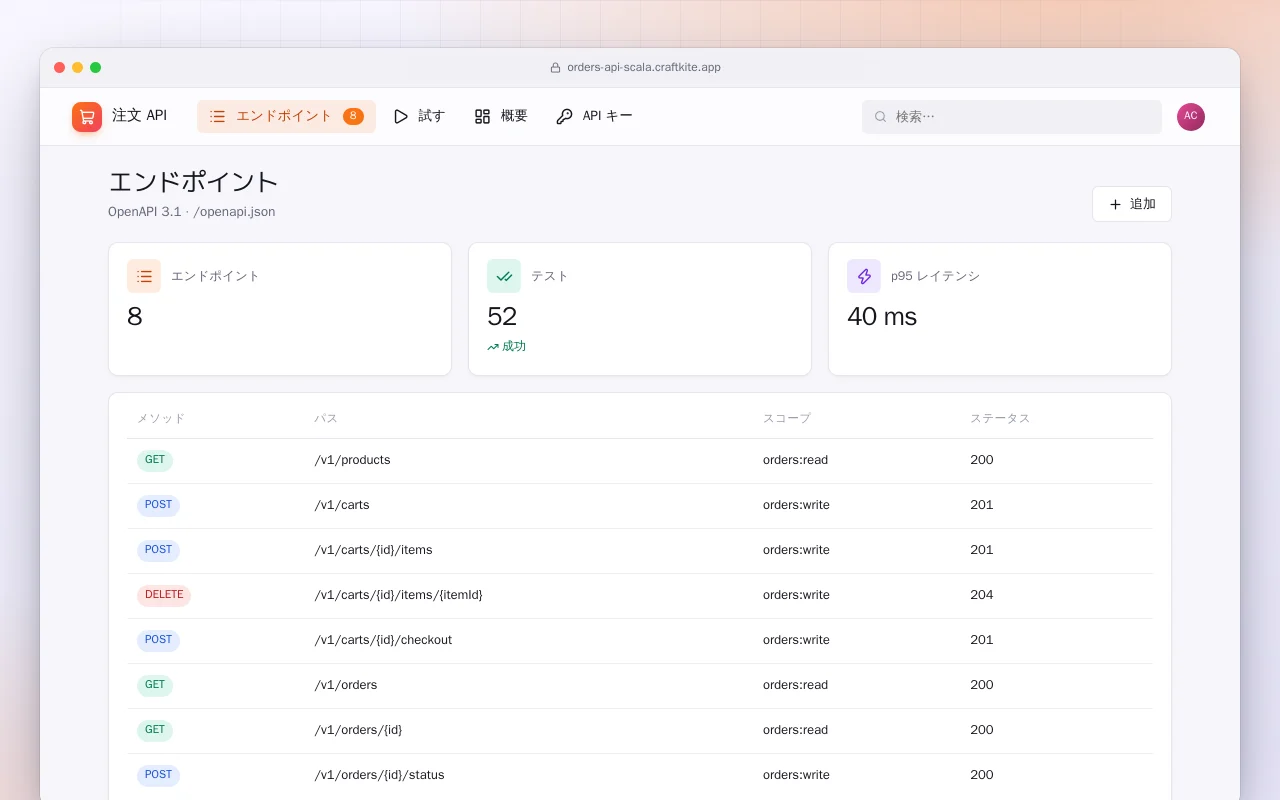Click the メソッド column header
Screen dimensions: 1280x800
pos(161,419)
